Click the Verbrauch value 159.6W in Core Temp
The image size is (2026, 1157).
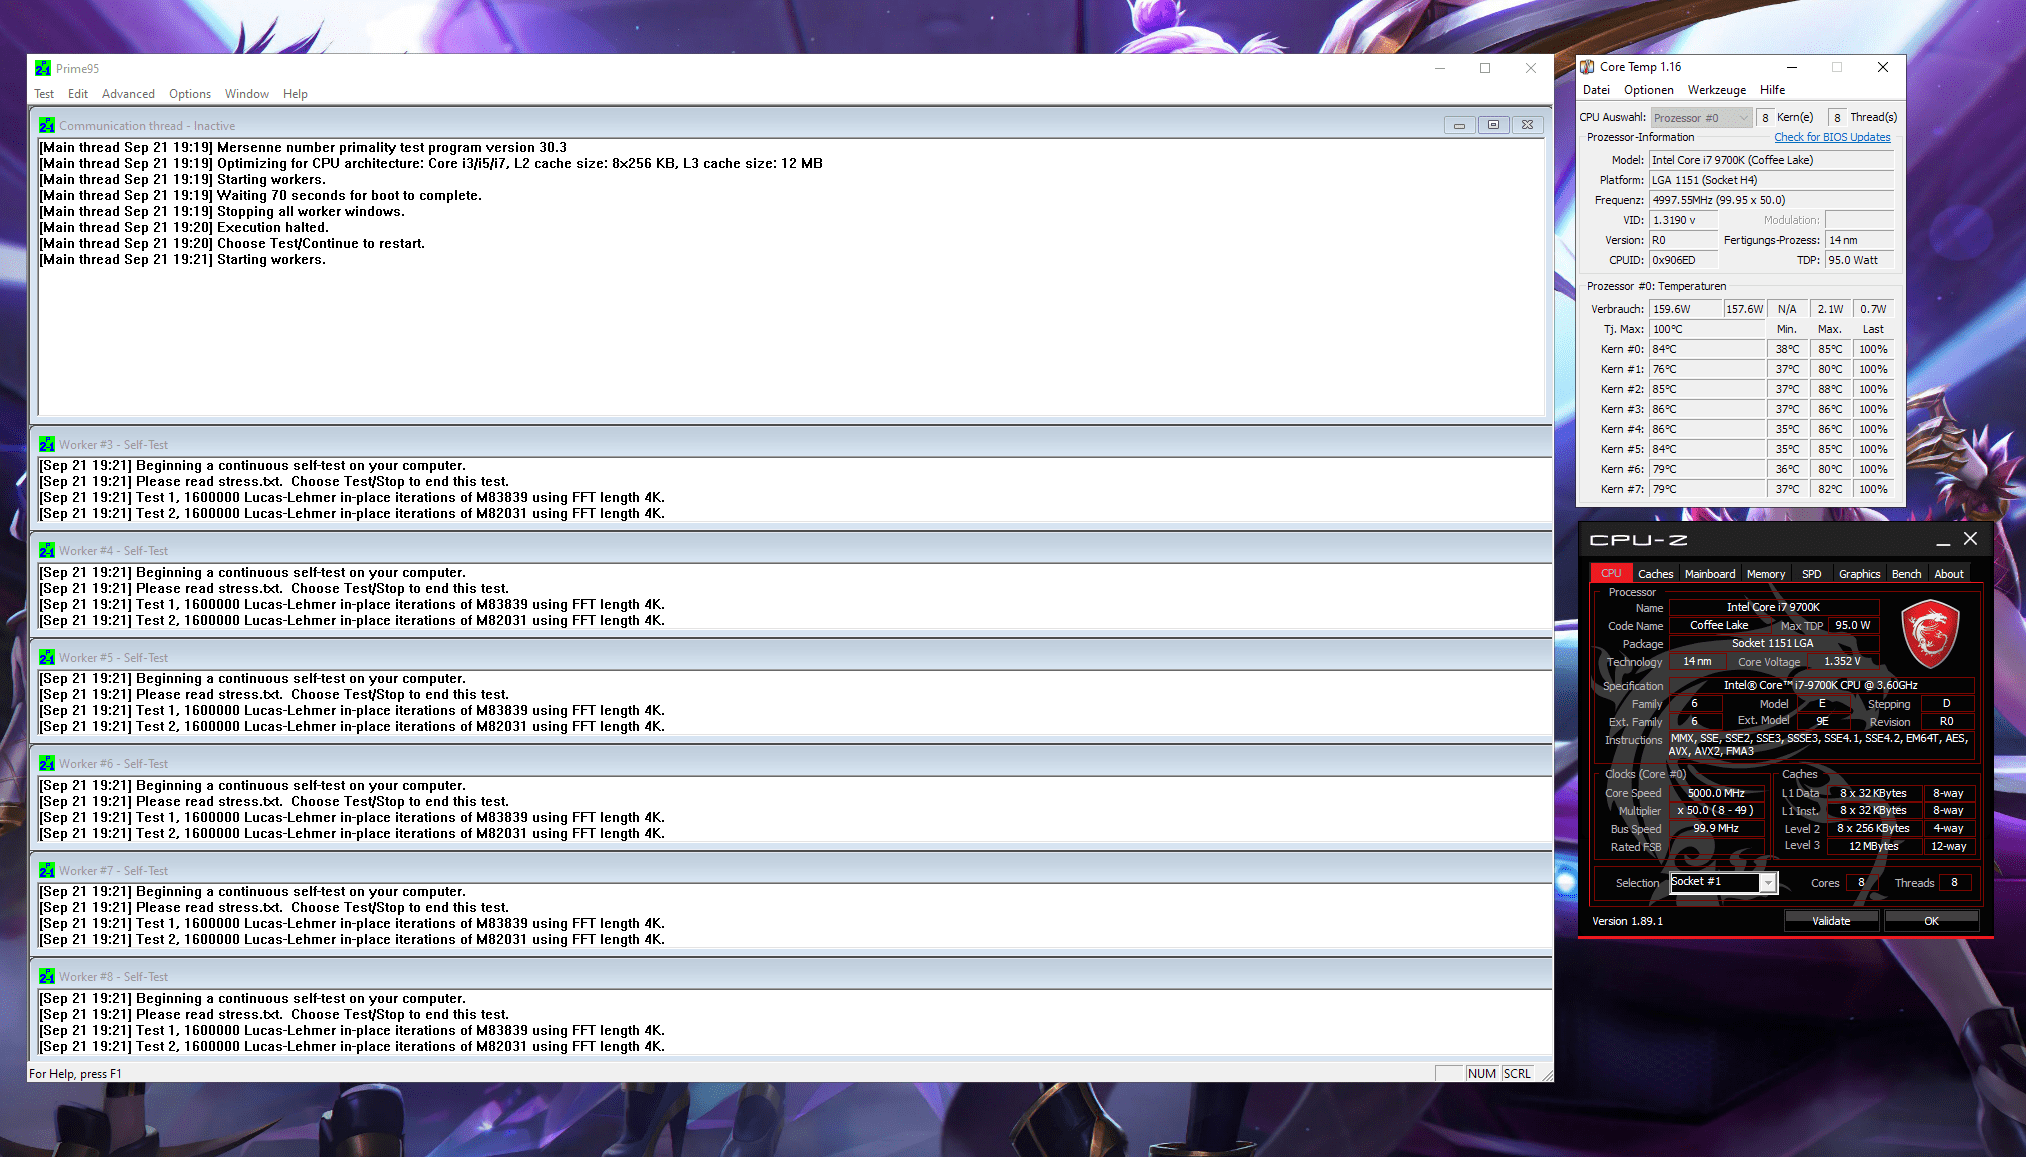coord(1685,309)
